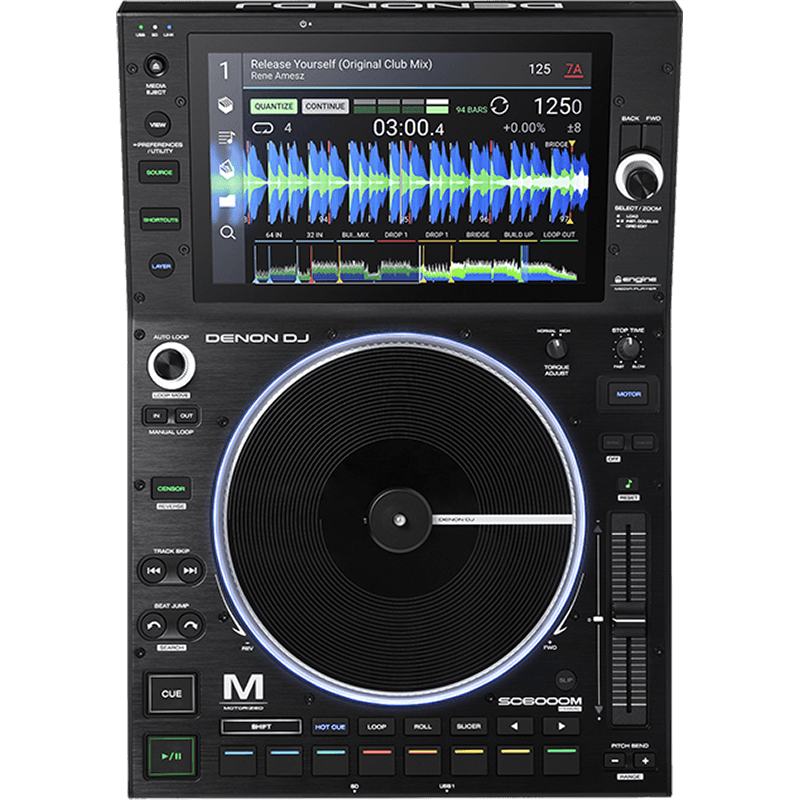This screenshot has height=800, width=800.
Task: Tap the track title Release Yourself
Action: (x=341, y=64)
